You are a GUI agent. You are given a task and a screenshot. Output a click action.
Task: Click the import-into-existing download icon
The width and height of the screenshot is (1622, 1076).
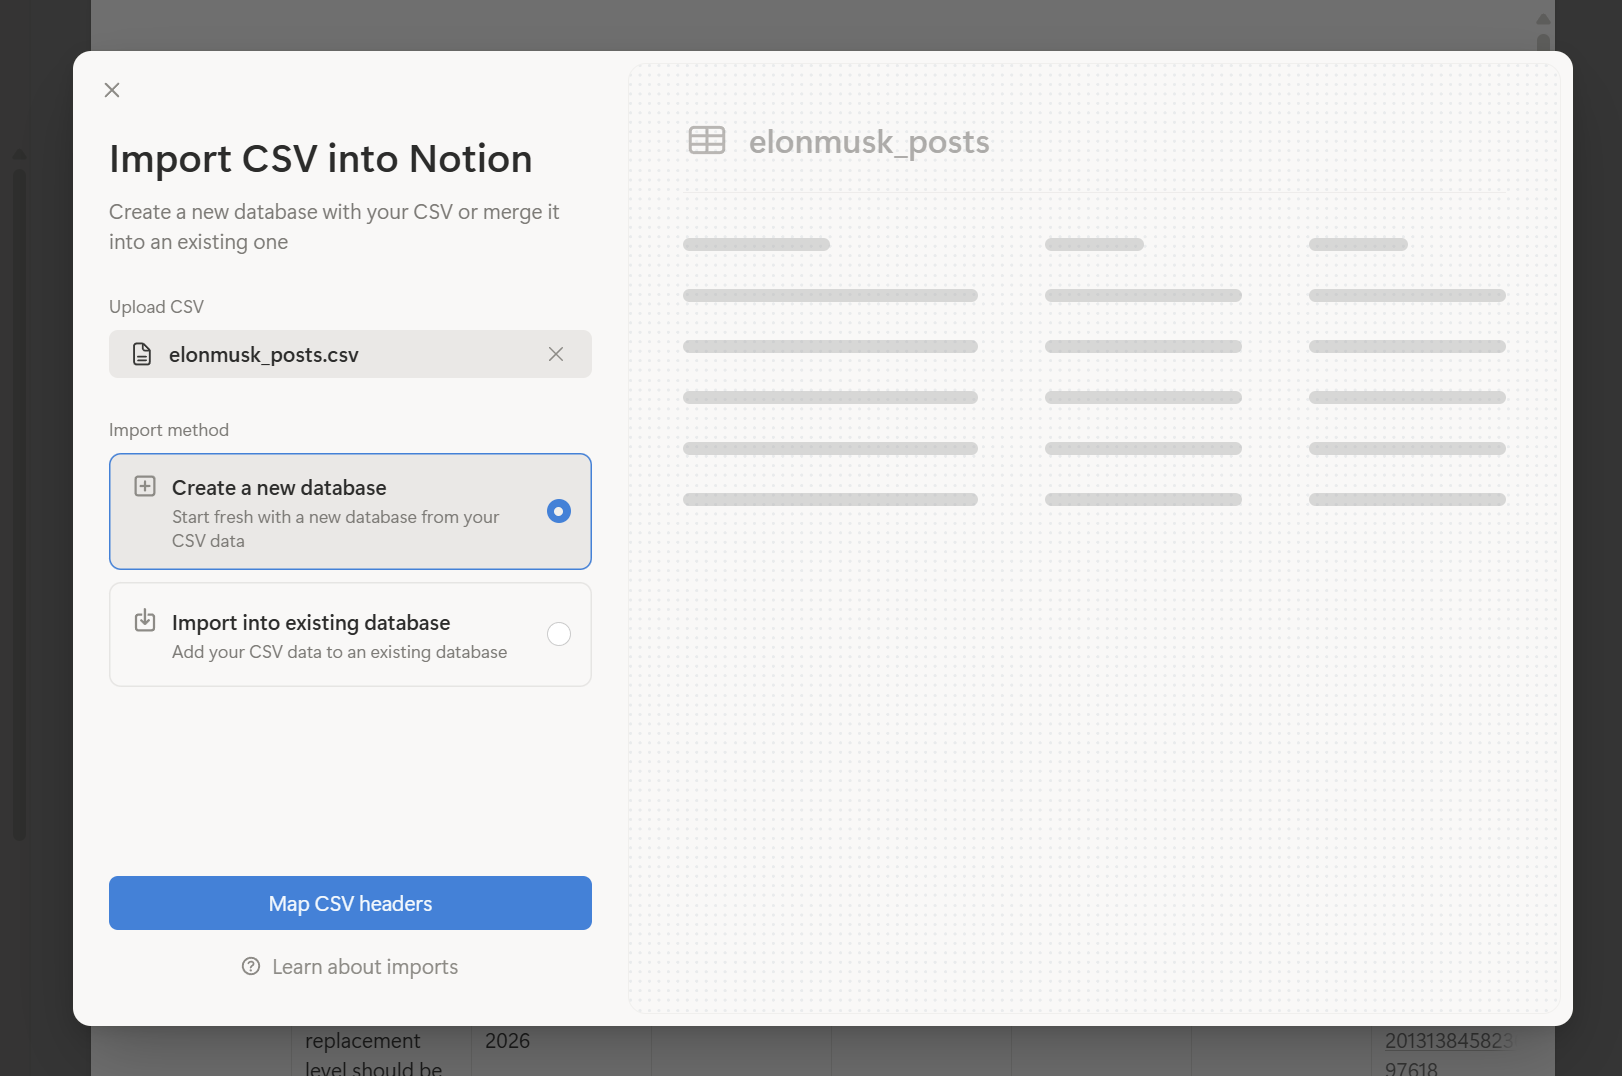tap(145, 621)
